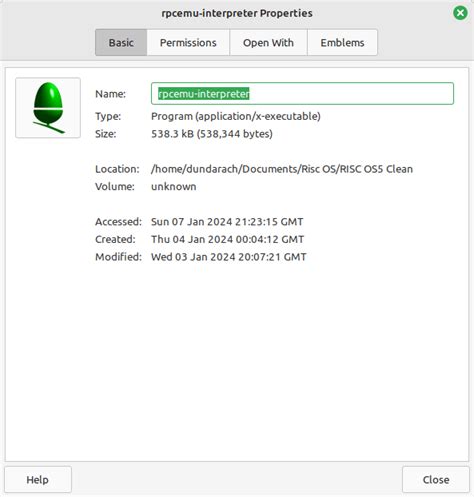
Task: Click the Type: label
Action: pos(108,116)
